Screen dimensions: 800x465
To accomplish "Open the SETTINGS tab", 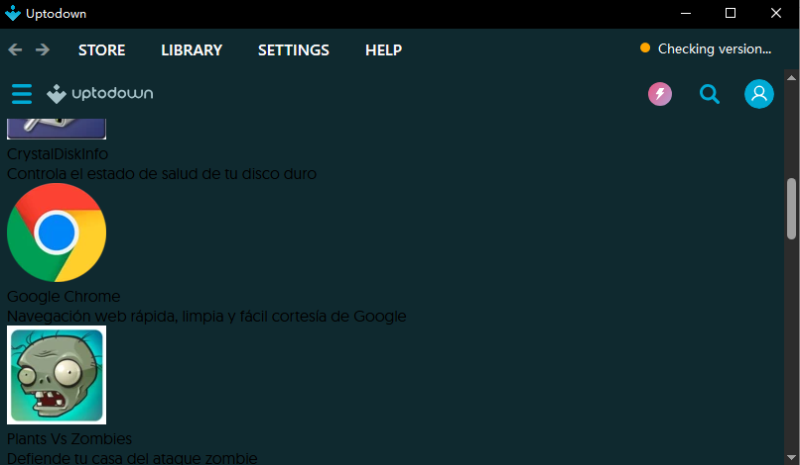I will (x=293, y=50).
